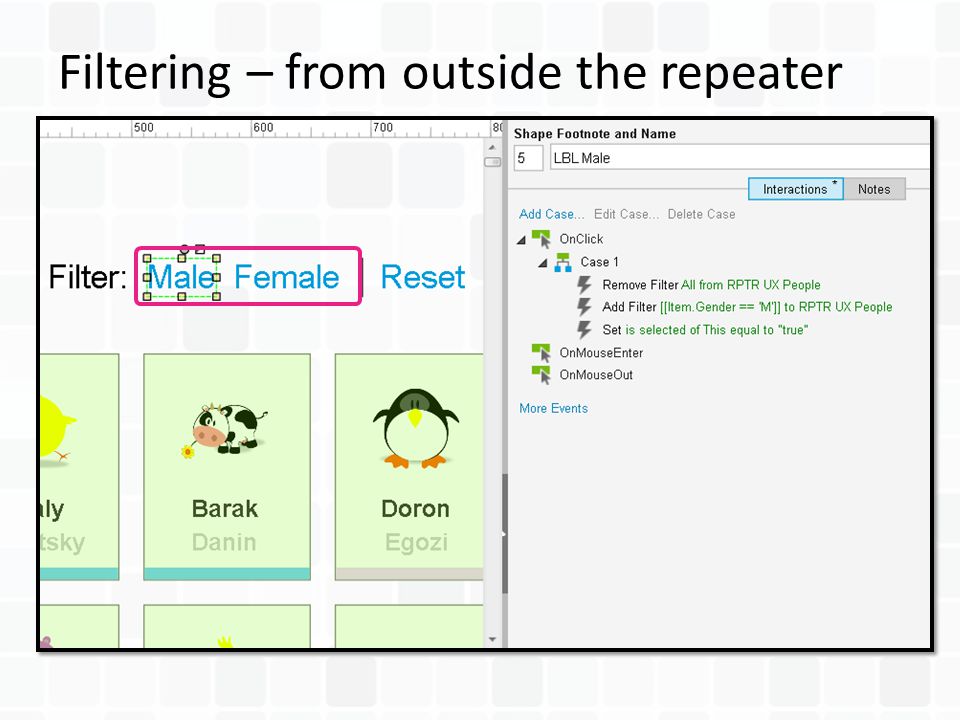This screenshot has height=720, width=960.
Task: Click the Add Case link
Action: [552, 214]
